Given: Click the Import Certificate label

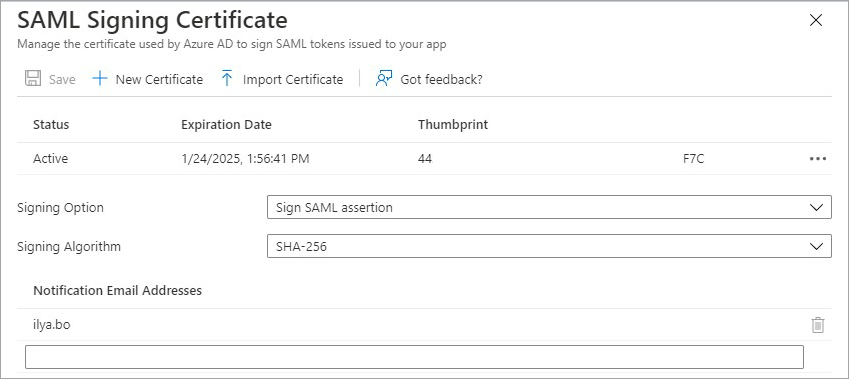Looking at the screenshot, I should [x=293, y=80].
